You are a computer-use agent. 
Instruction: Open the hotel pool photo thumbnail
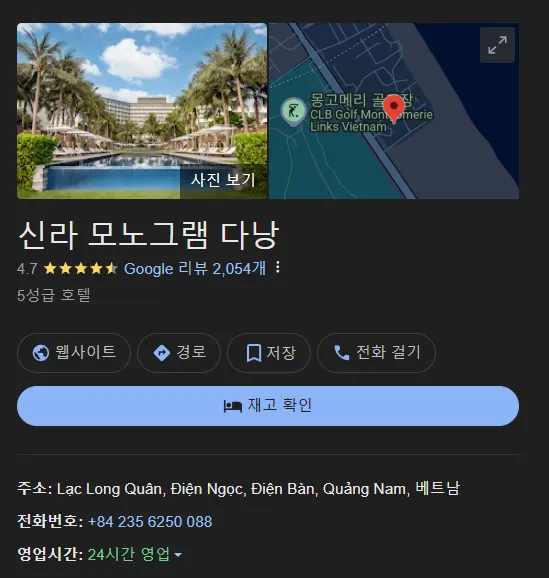pyautogui.click(x=142, y=111)
